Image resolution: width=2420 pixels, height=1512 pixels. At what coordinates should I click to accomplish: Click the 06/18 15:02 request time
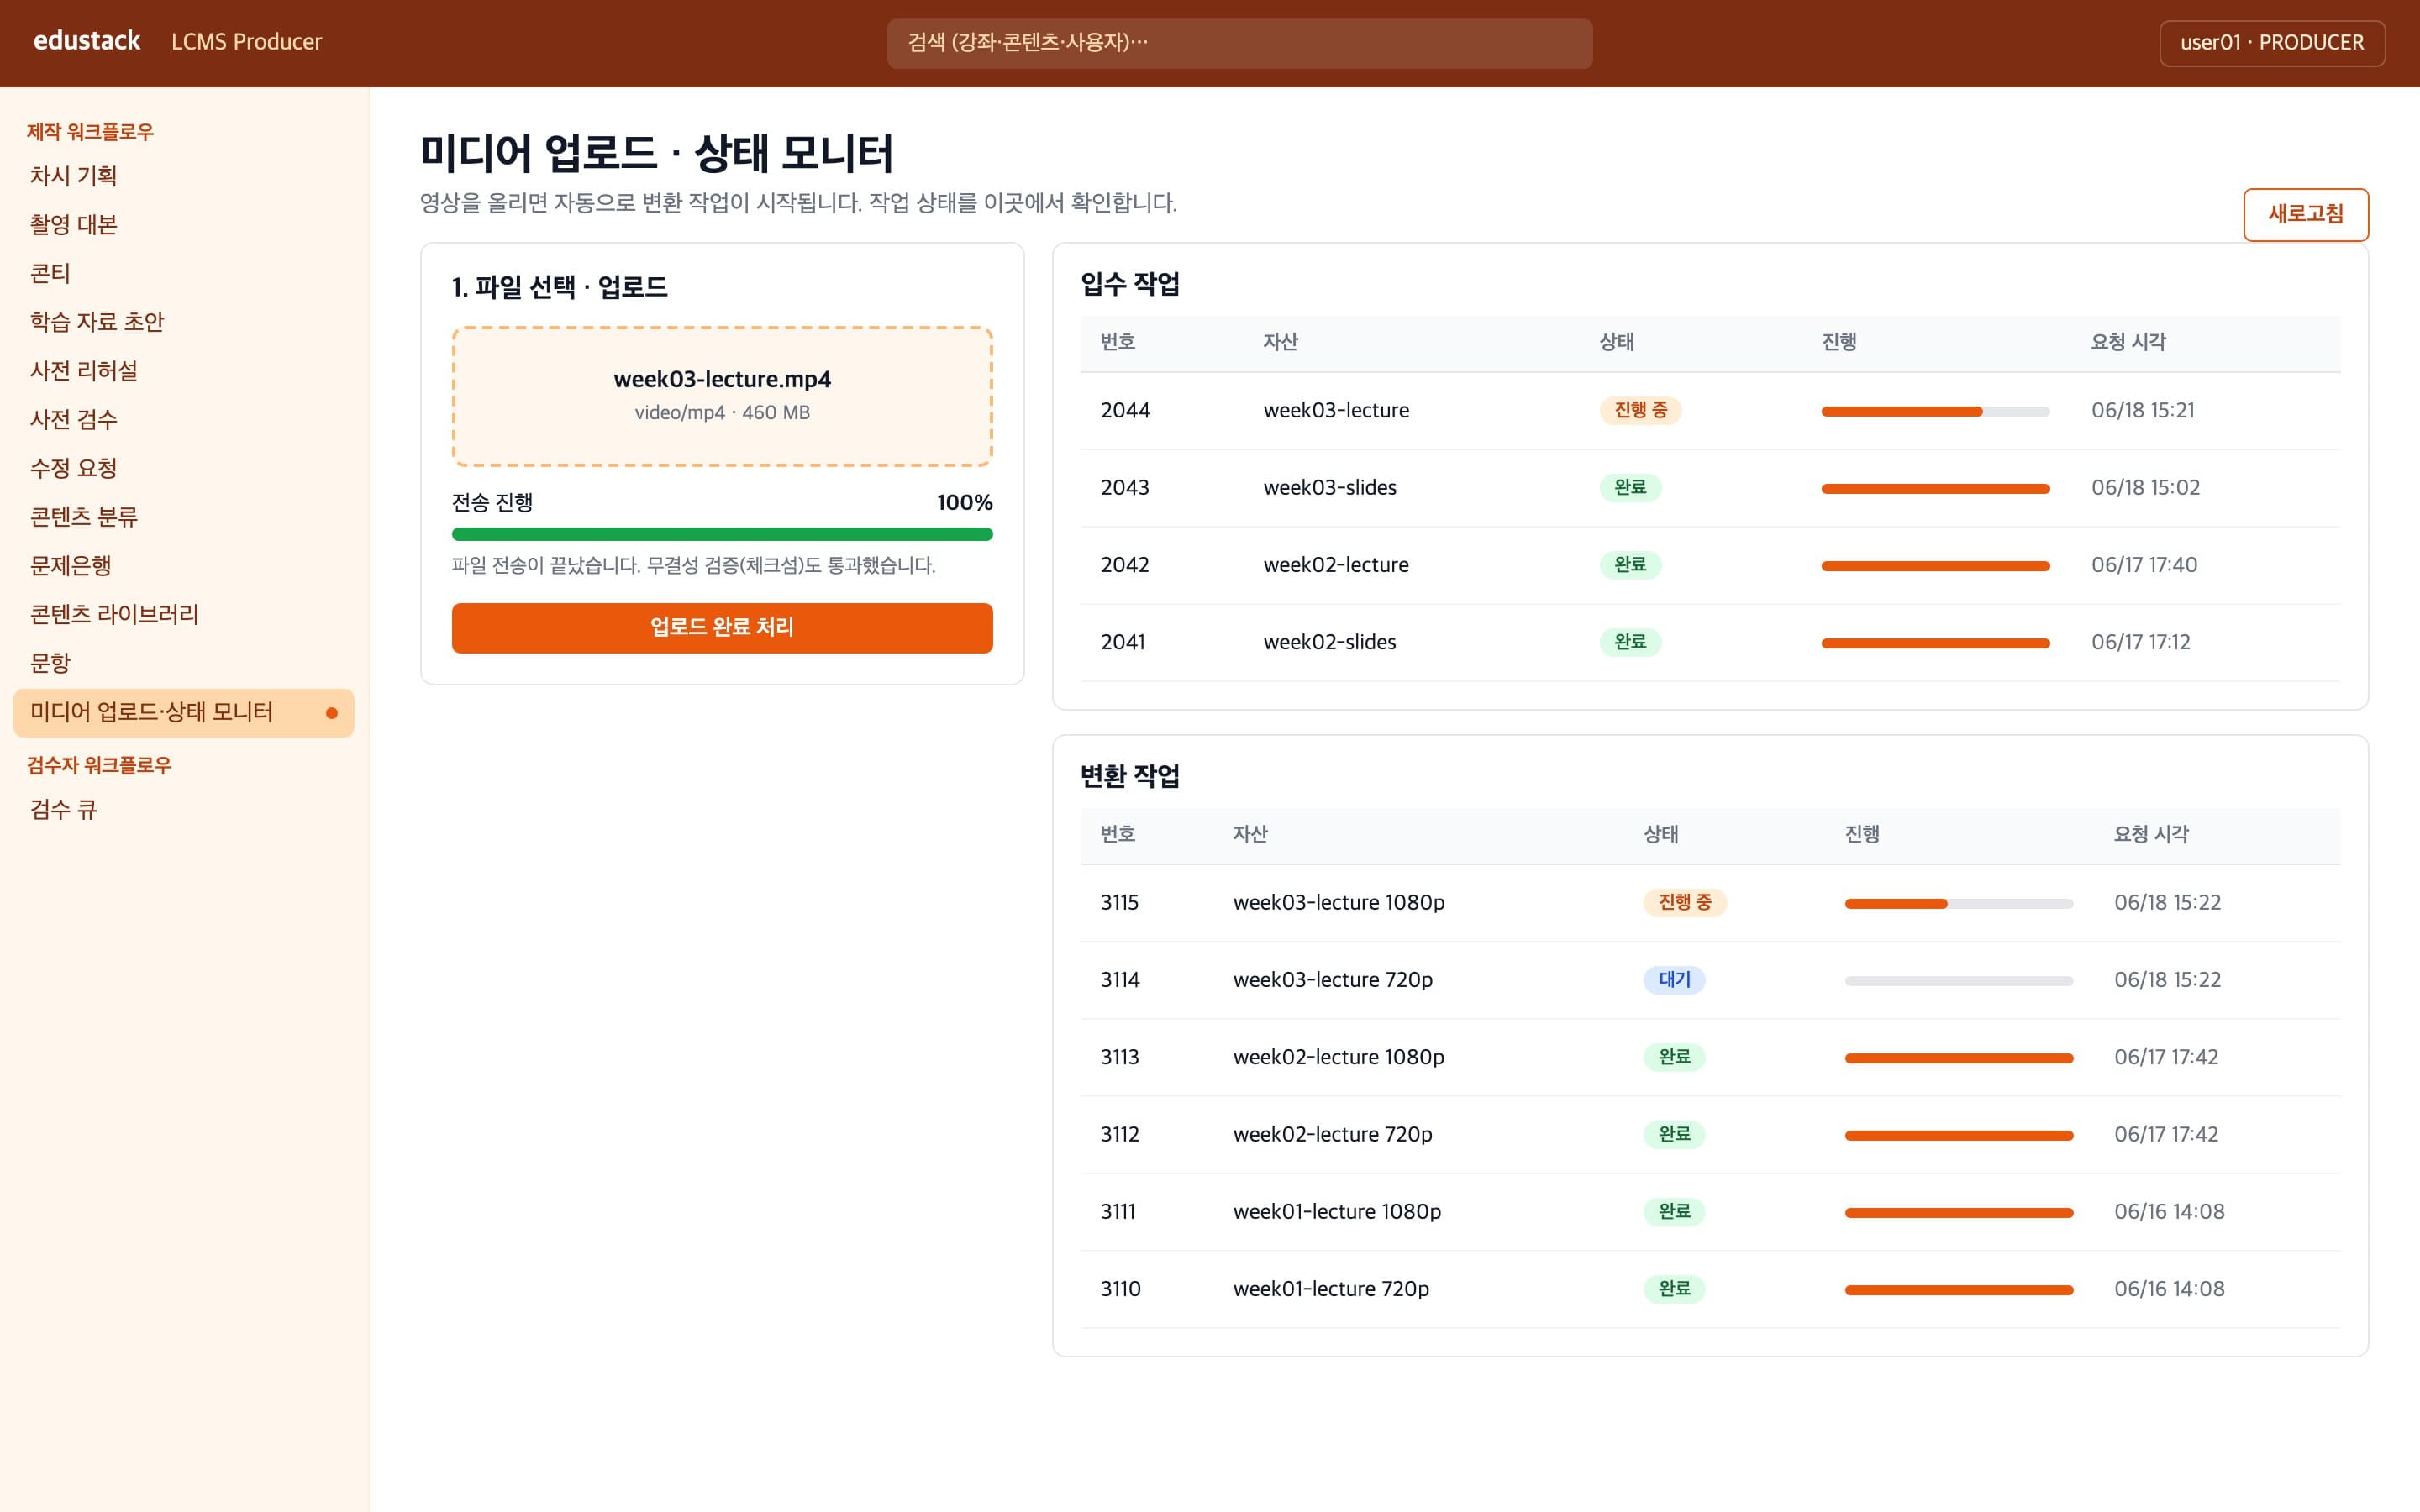pyautogui.click(x=2145, y=488)
